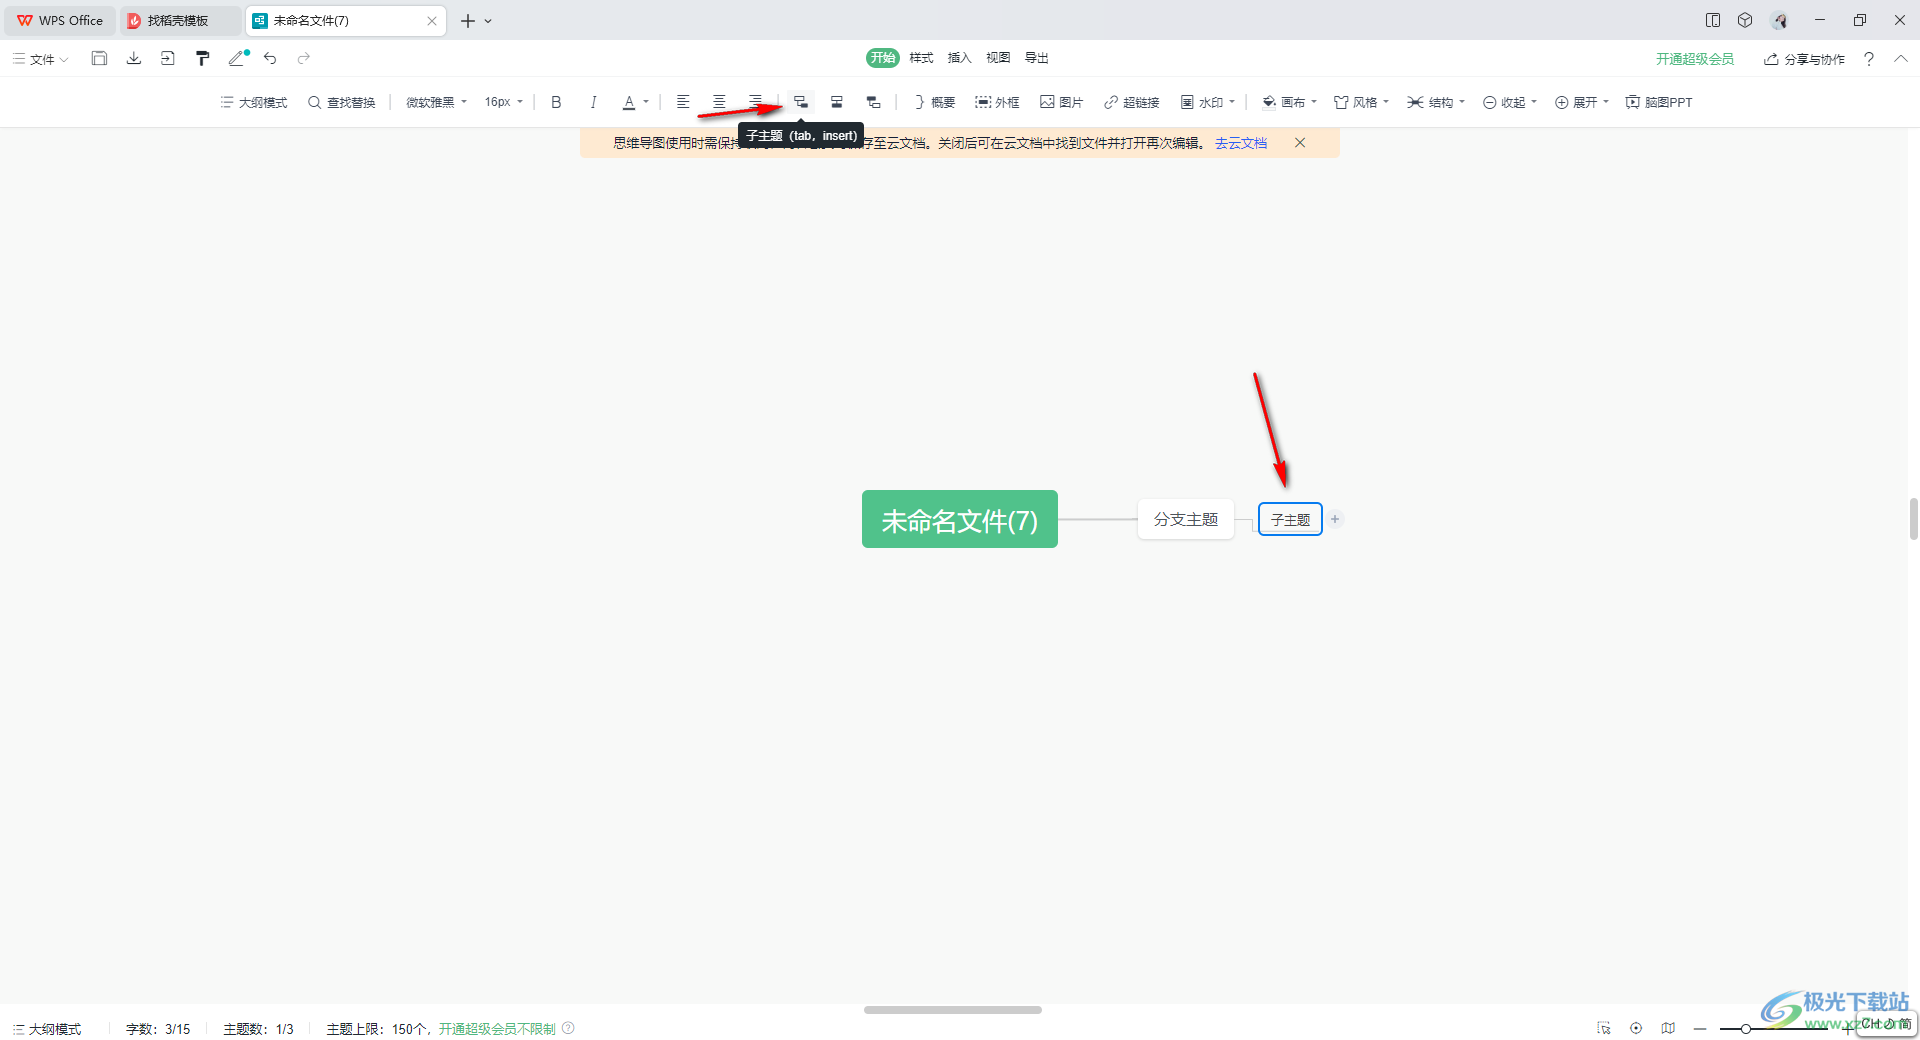Click the format painter icon
Image resolution: width=1920 pixels, height=1040 pixels.
tap(203, 58)
